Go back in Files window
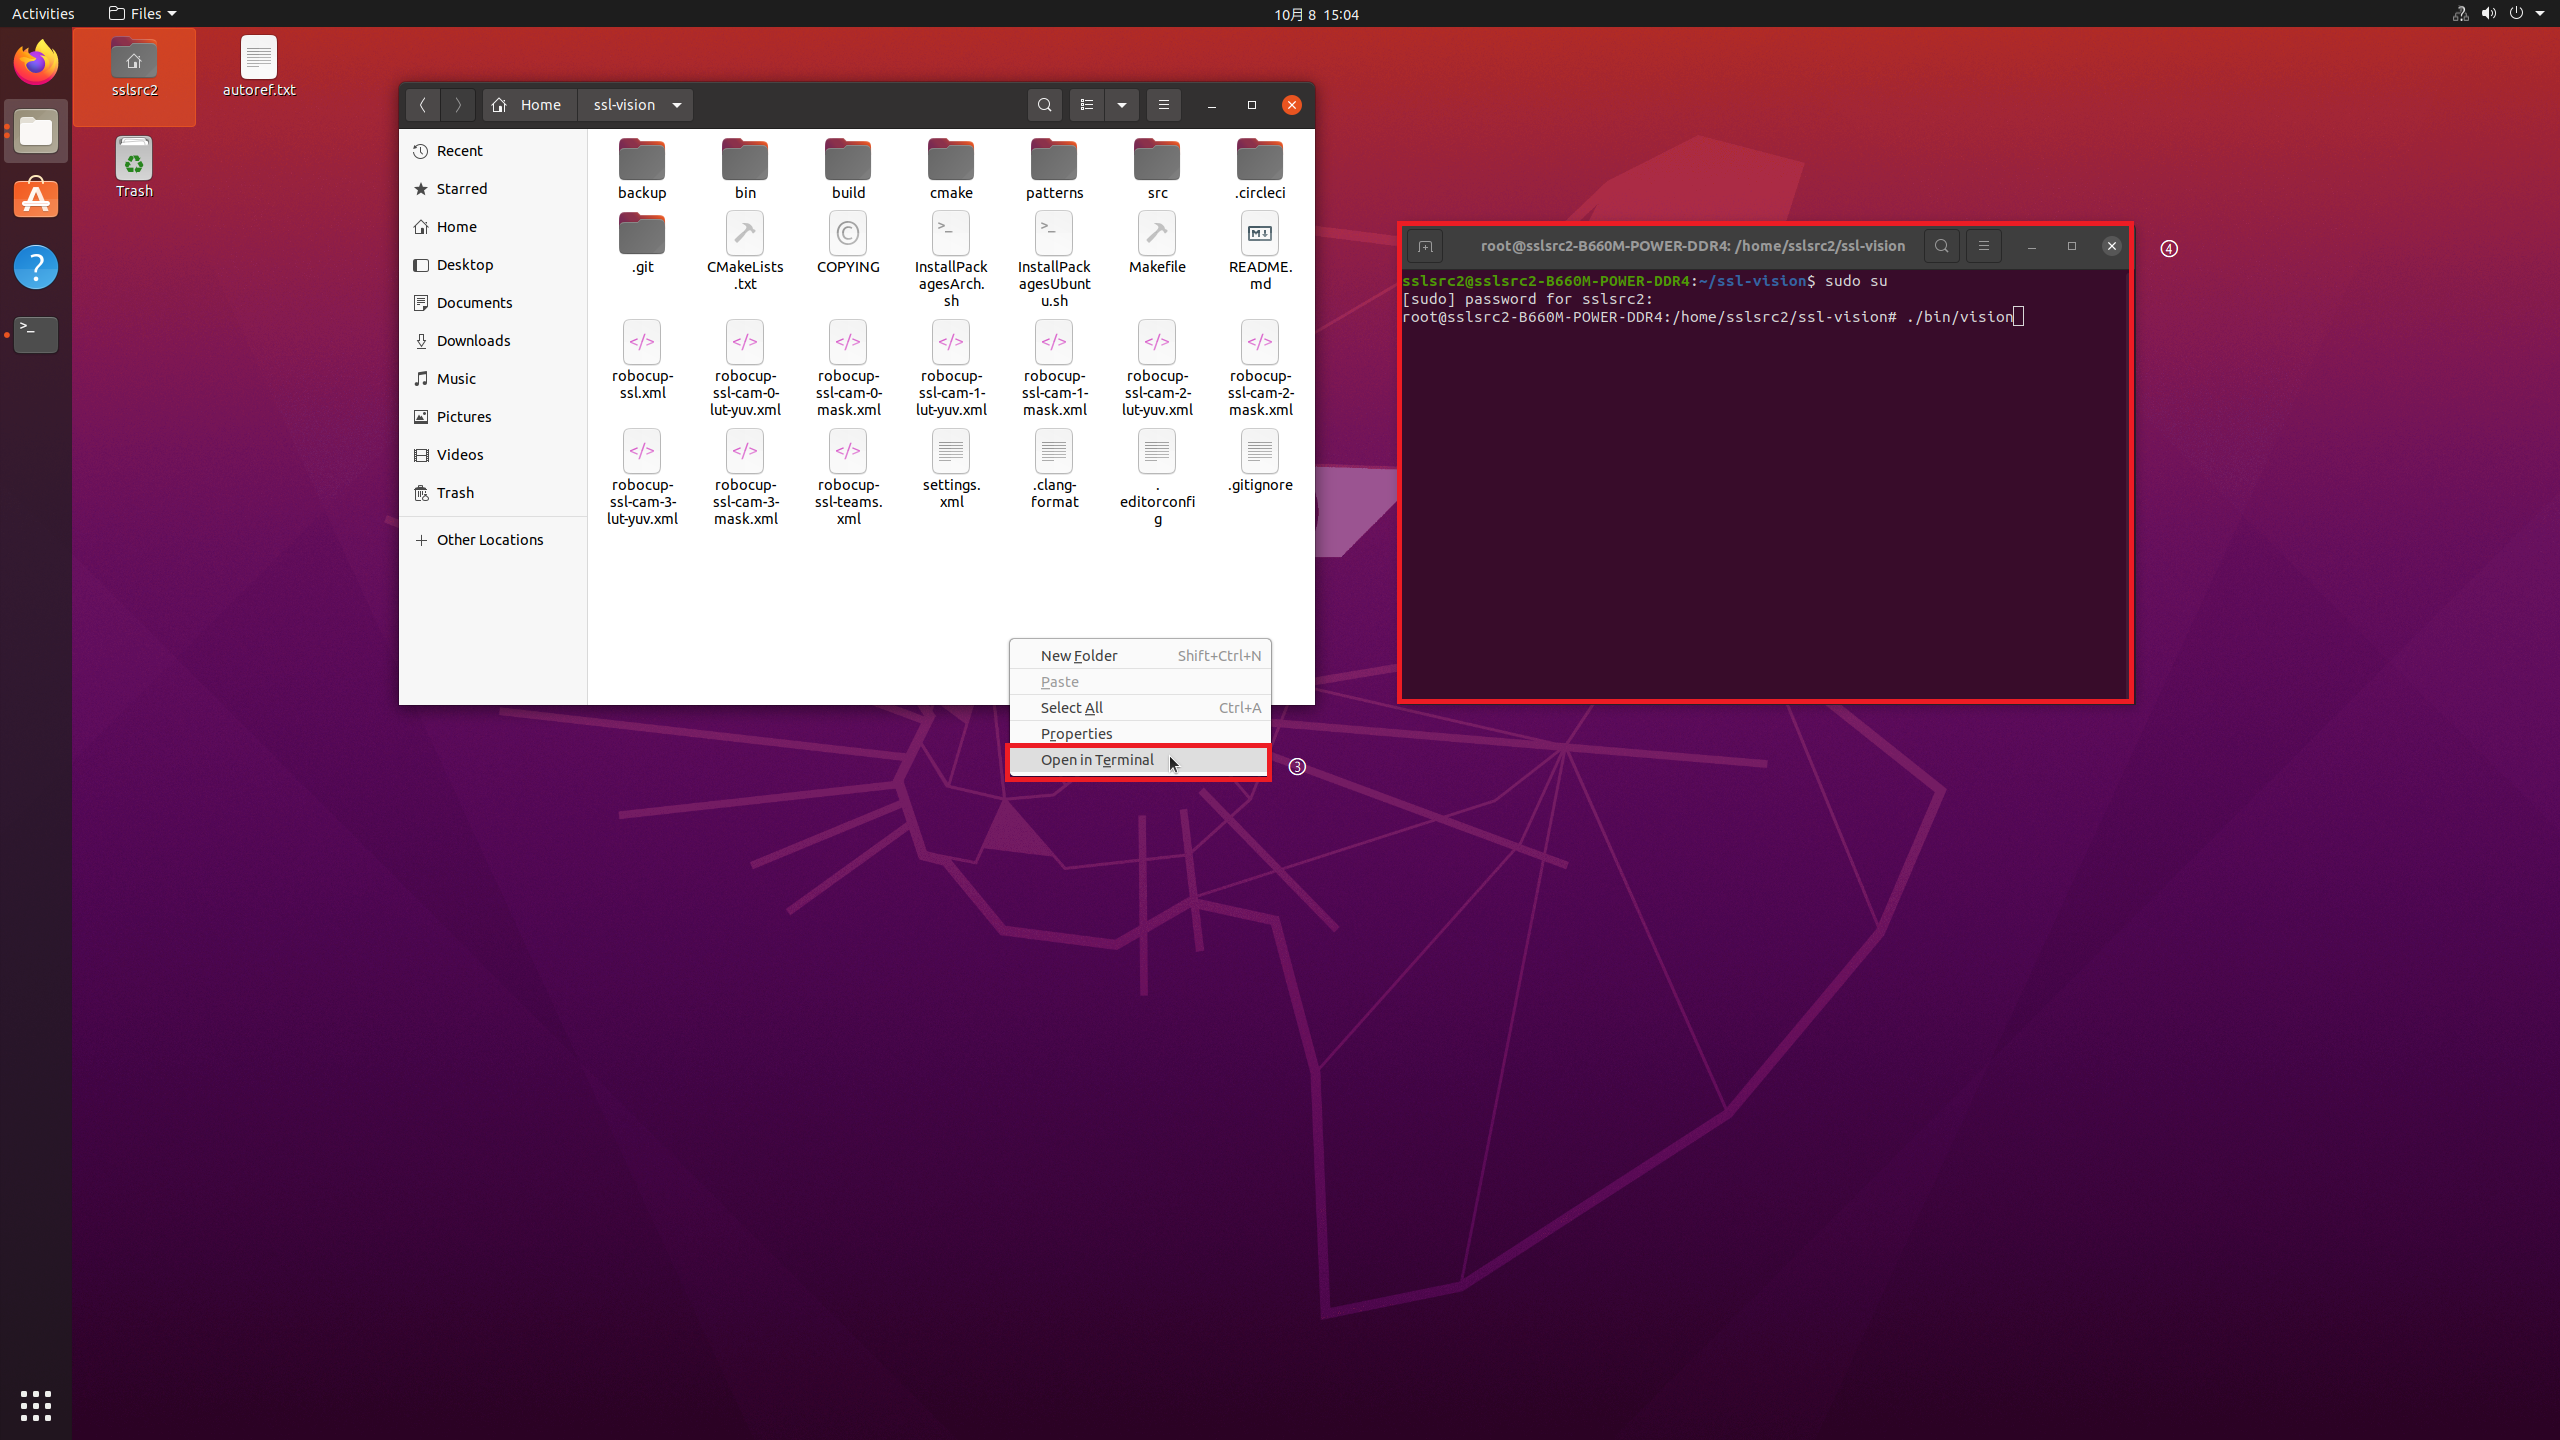 point(423,105)
